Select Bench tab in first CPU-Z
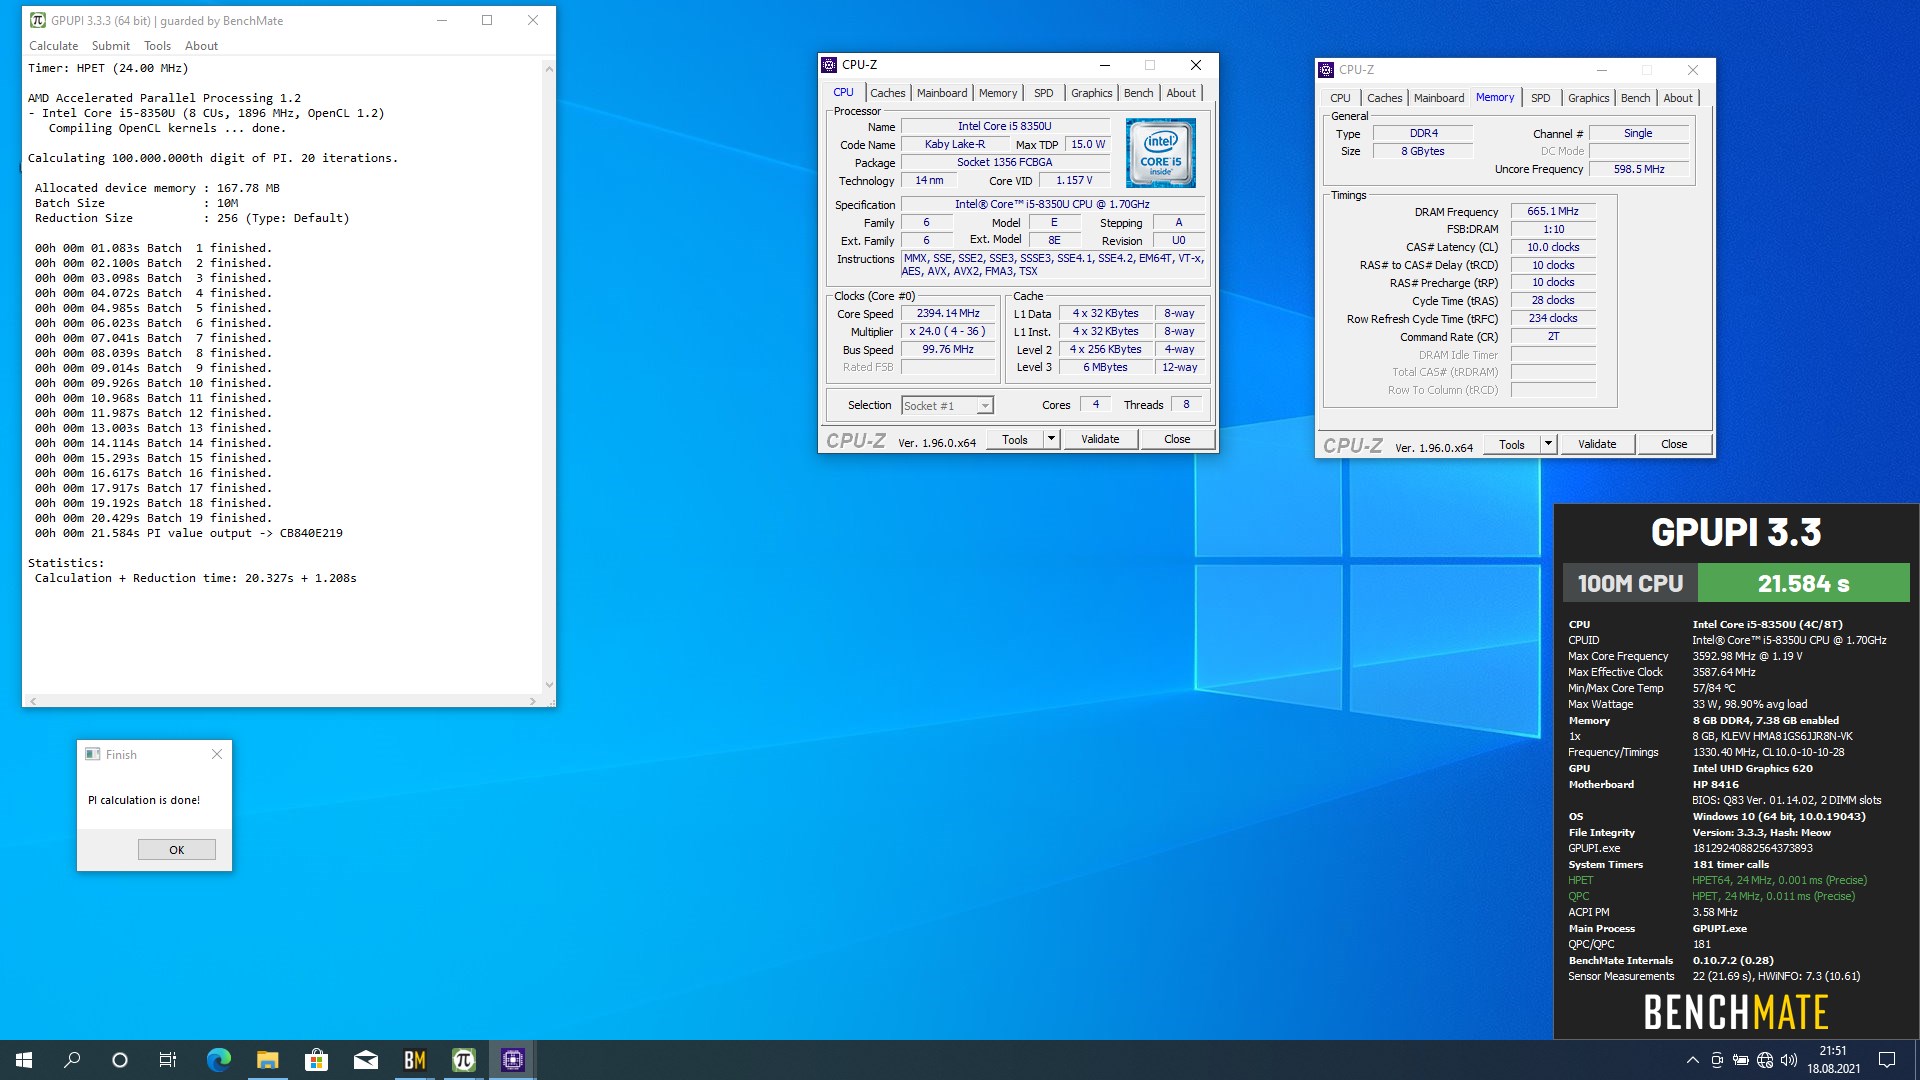Image resolution: width=1920 pixels, height=1080 pixels. click(1138, 93)
